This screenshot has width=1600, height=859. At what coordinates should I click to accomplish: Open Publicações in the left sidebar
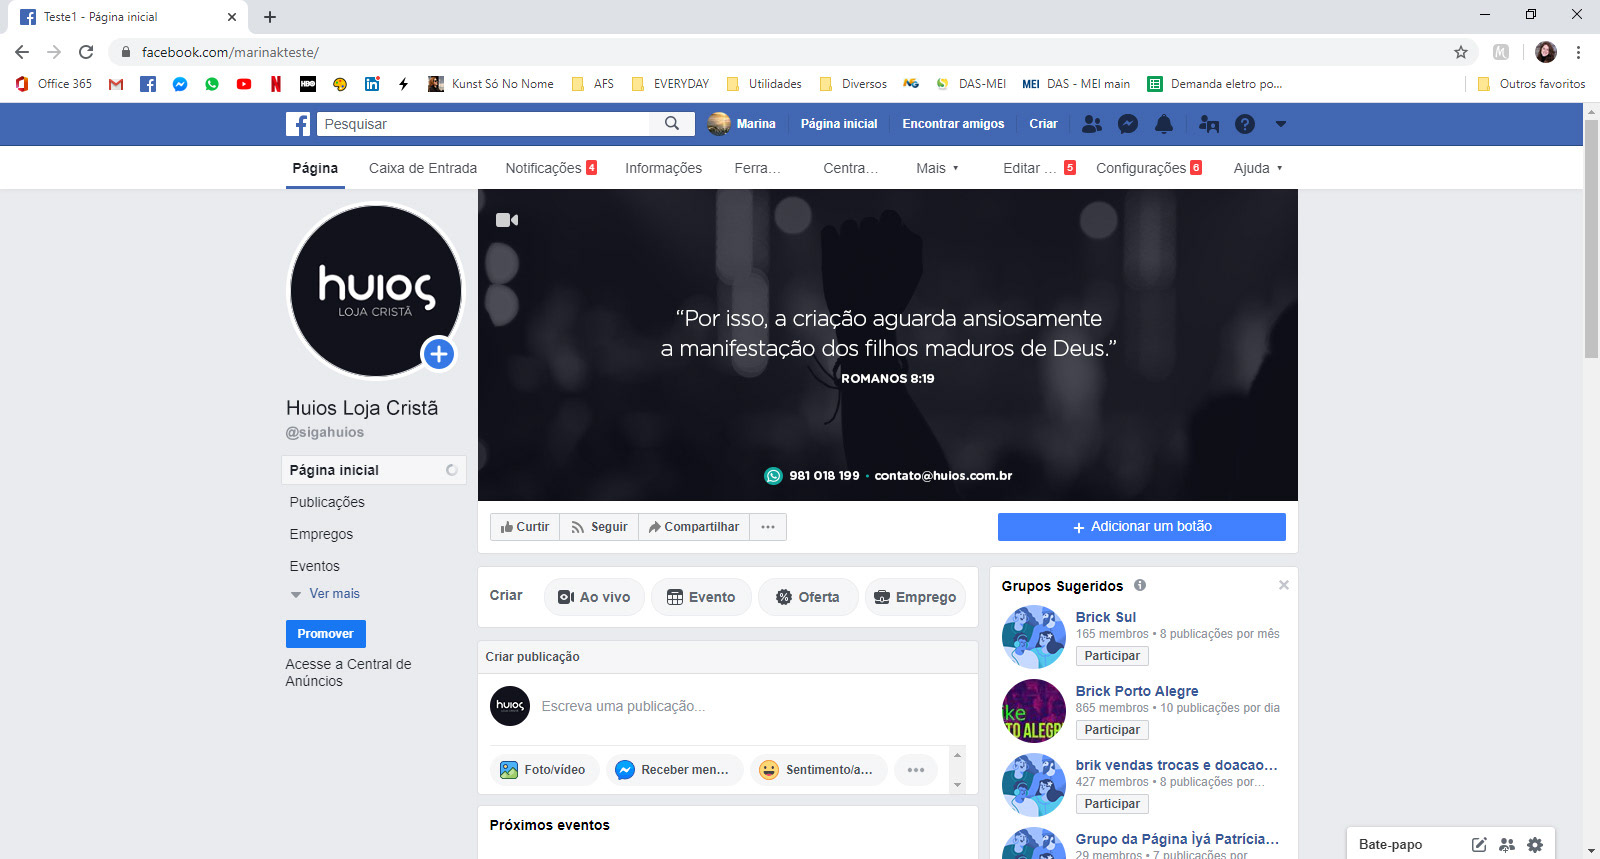coord(327,502)
